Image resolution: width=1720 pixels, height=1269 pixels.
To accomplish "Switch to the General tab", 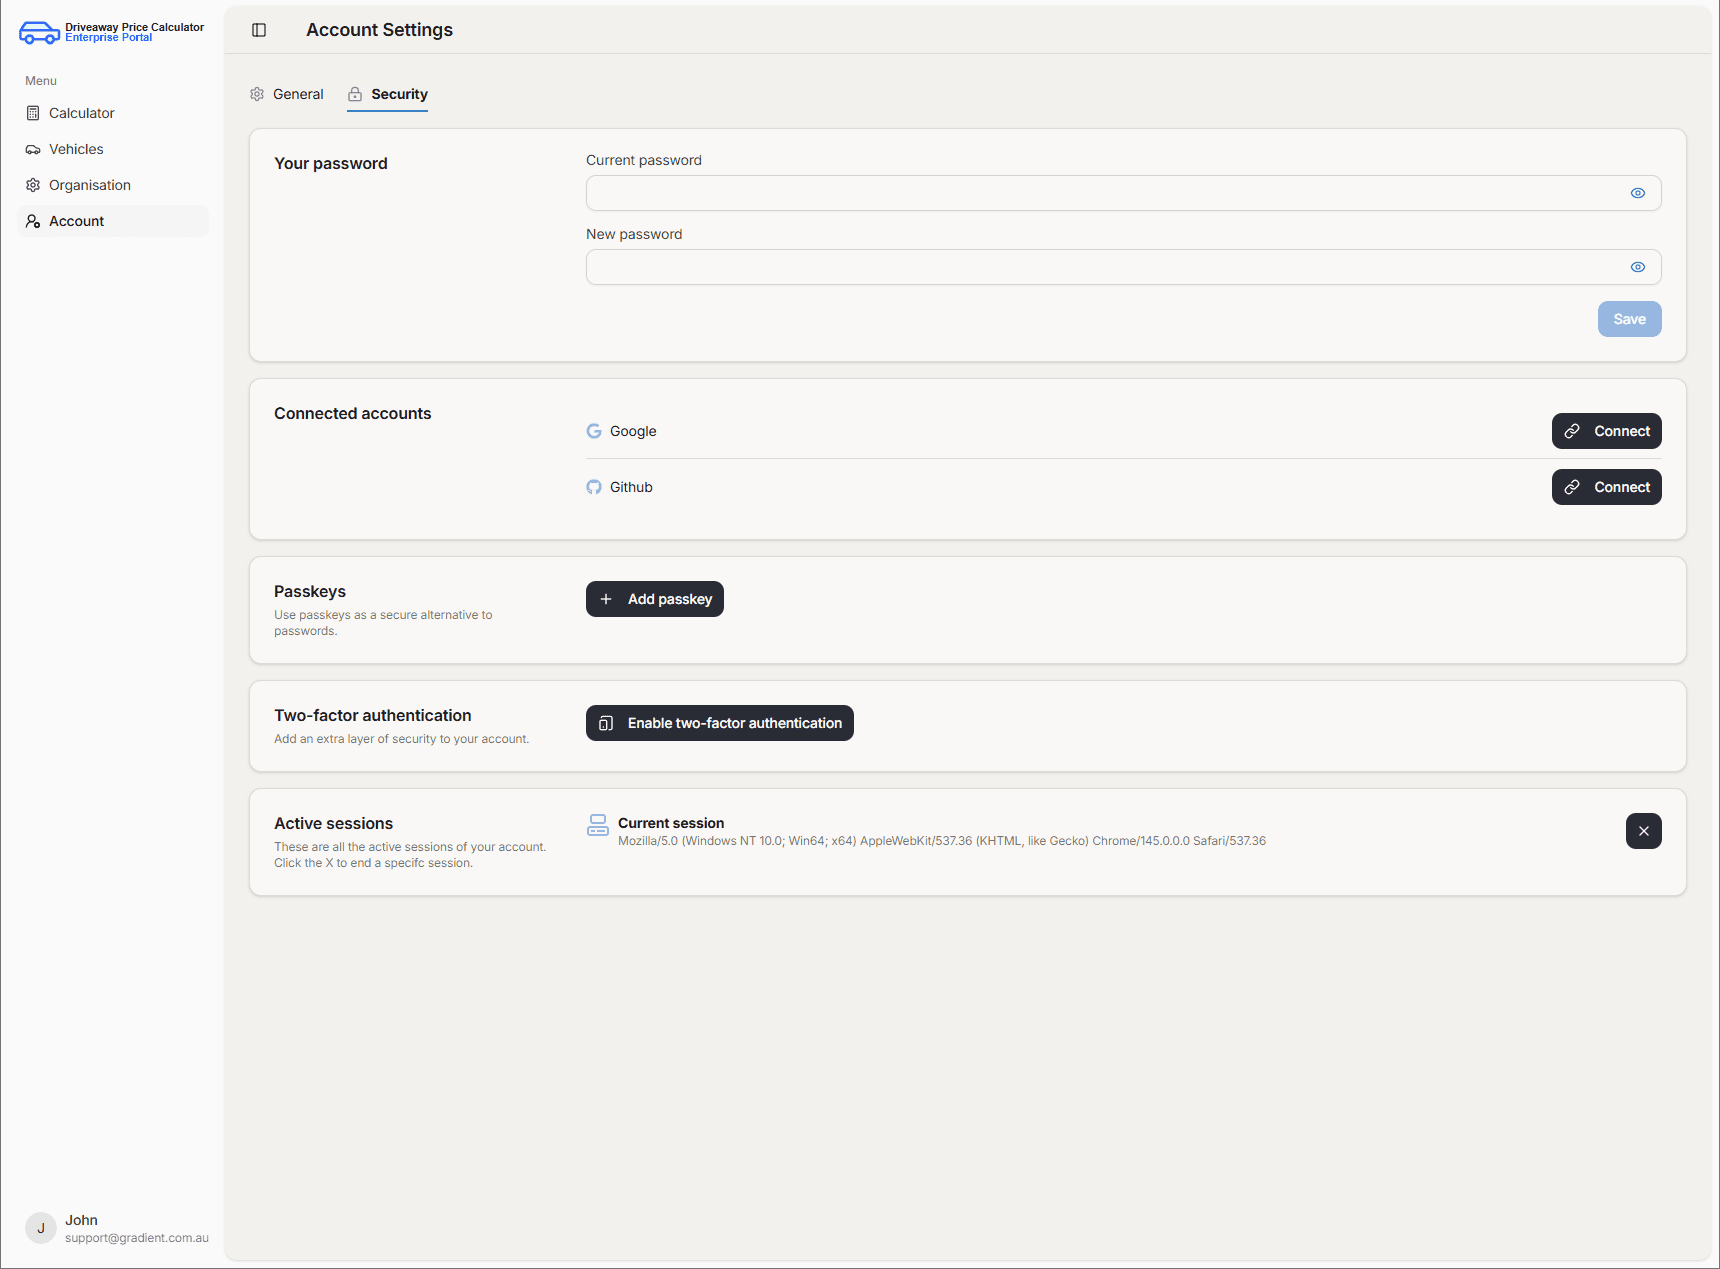I will tap(287, 94).
